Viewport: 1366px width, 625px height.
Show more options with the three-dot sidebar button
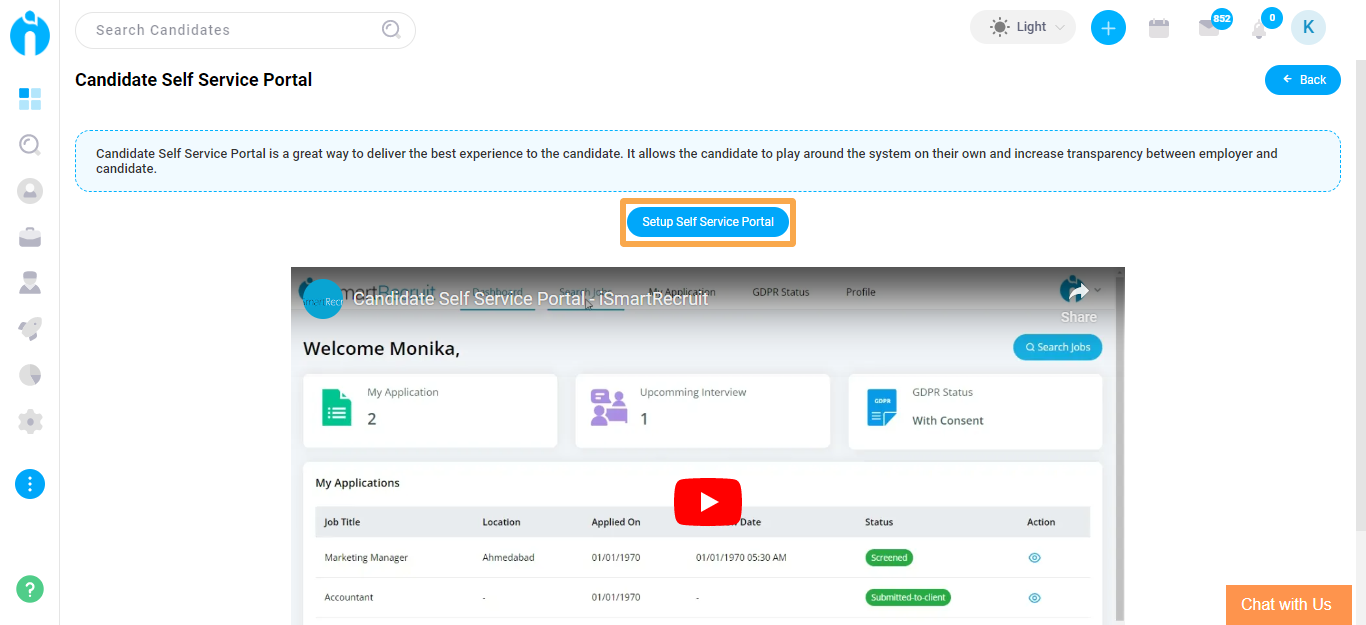30,484
